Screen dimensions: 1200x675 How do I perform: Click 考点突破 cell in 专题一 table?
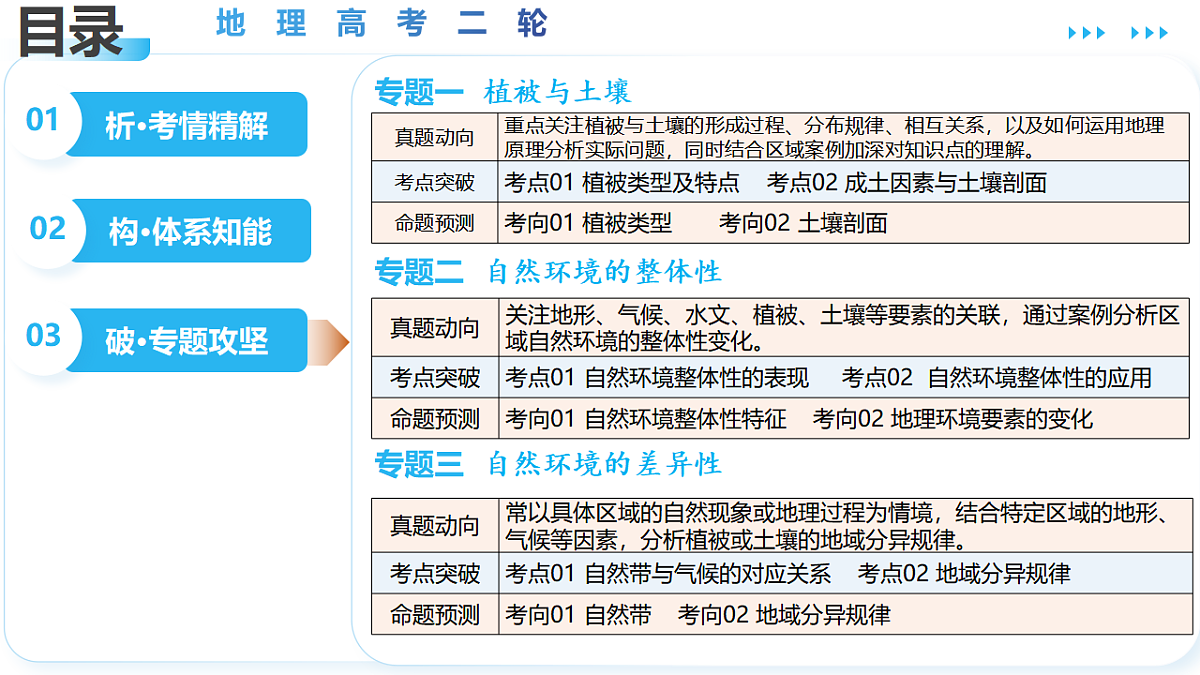(x=434, y=183)
